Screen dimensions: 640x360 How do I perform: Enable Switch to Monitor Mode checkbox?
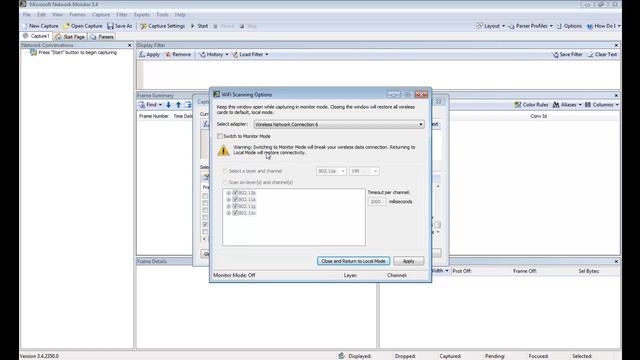pos(220,136)
